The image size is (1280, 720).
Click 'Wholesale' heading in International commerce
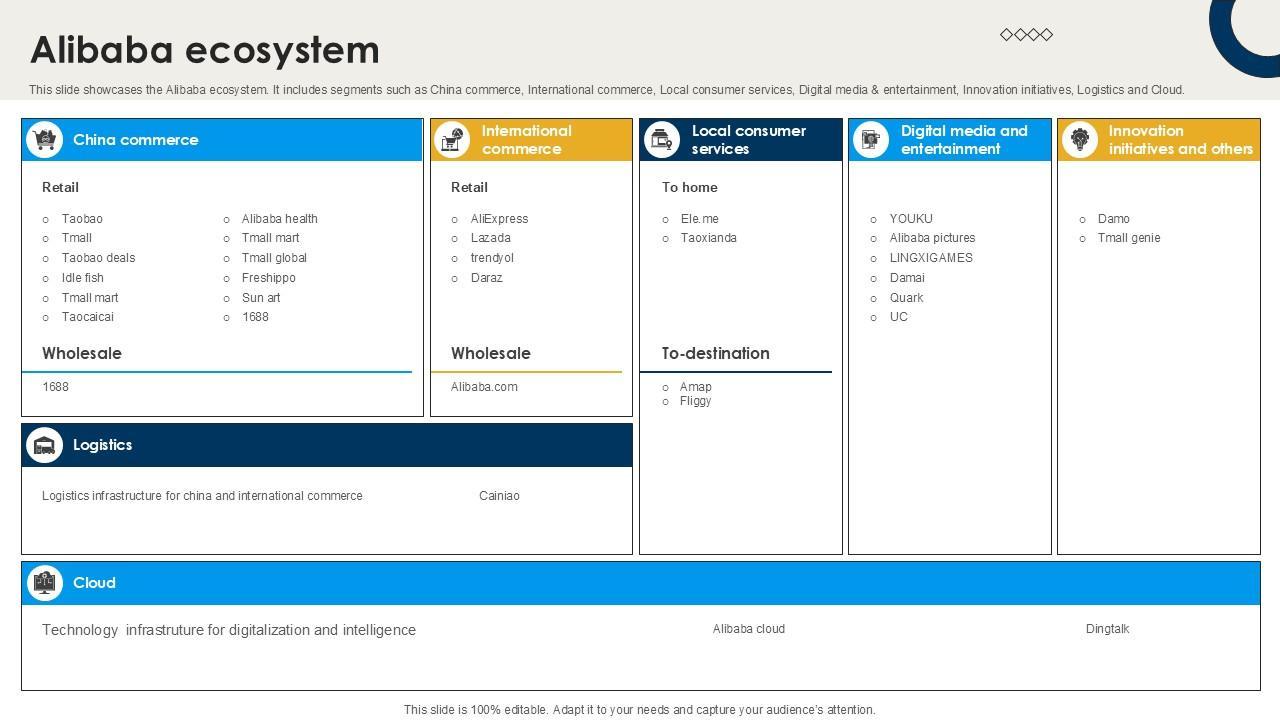(x=491, y=353)
